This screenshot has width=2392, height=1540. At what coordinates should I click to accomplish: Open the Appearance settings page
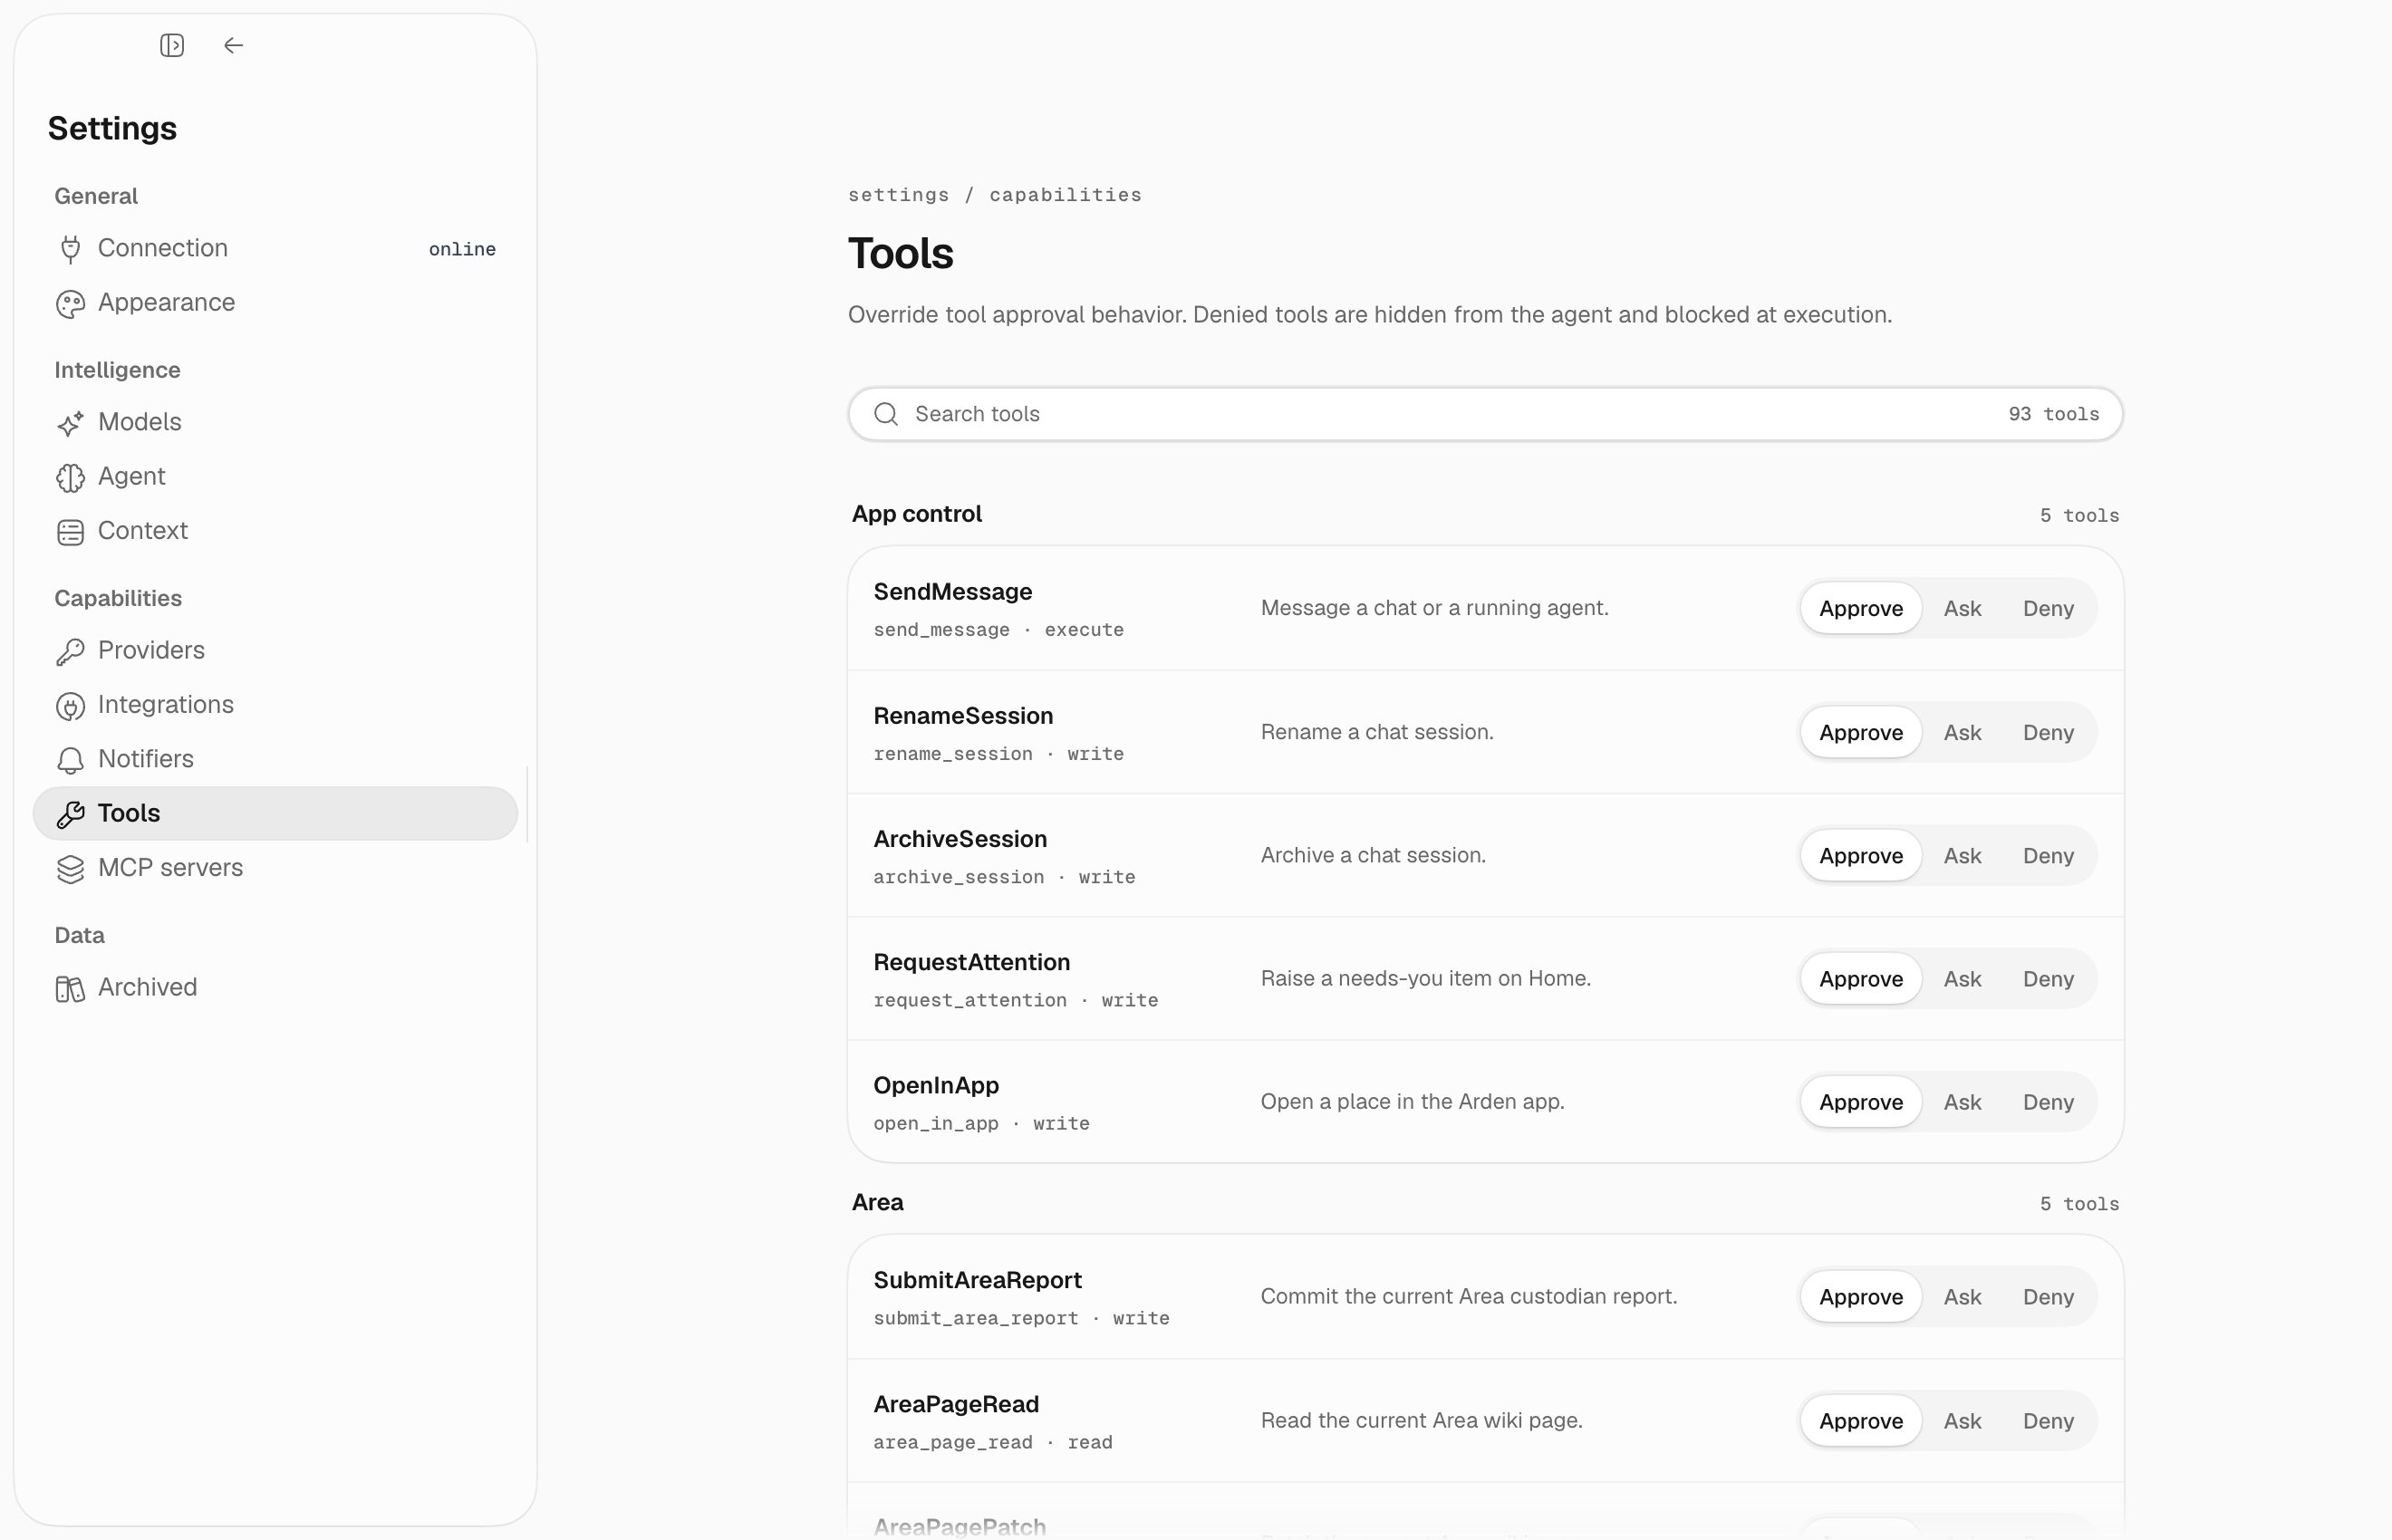point(275,302)
